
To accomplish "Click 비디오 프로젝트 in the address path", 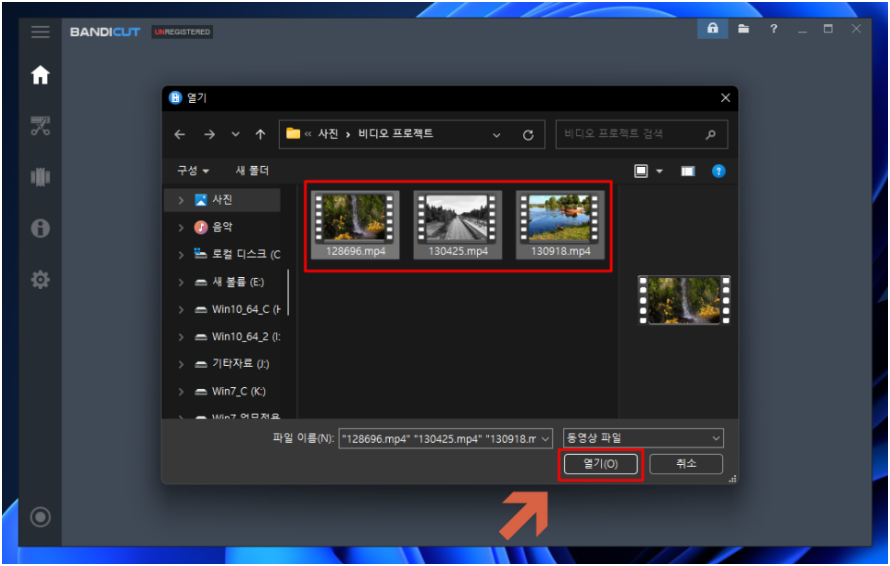I will pyautogui.click(x=395, y=134).
